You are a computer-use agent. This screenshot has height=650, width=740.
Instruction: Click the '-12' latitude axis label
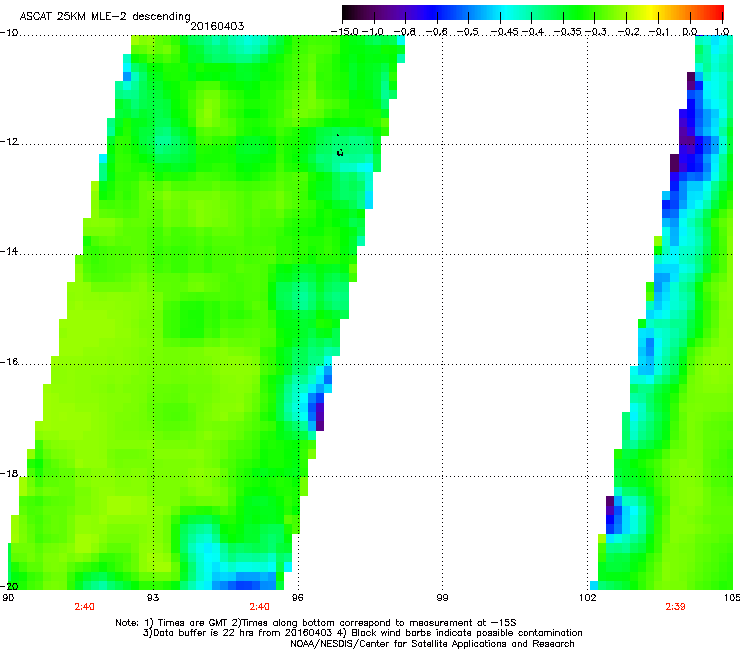(9, 142)
